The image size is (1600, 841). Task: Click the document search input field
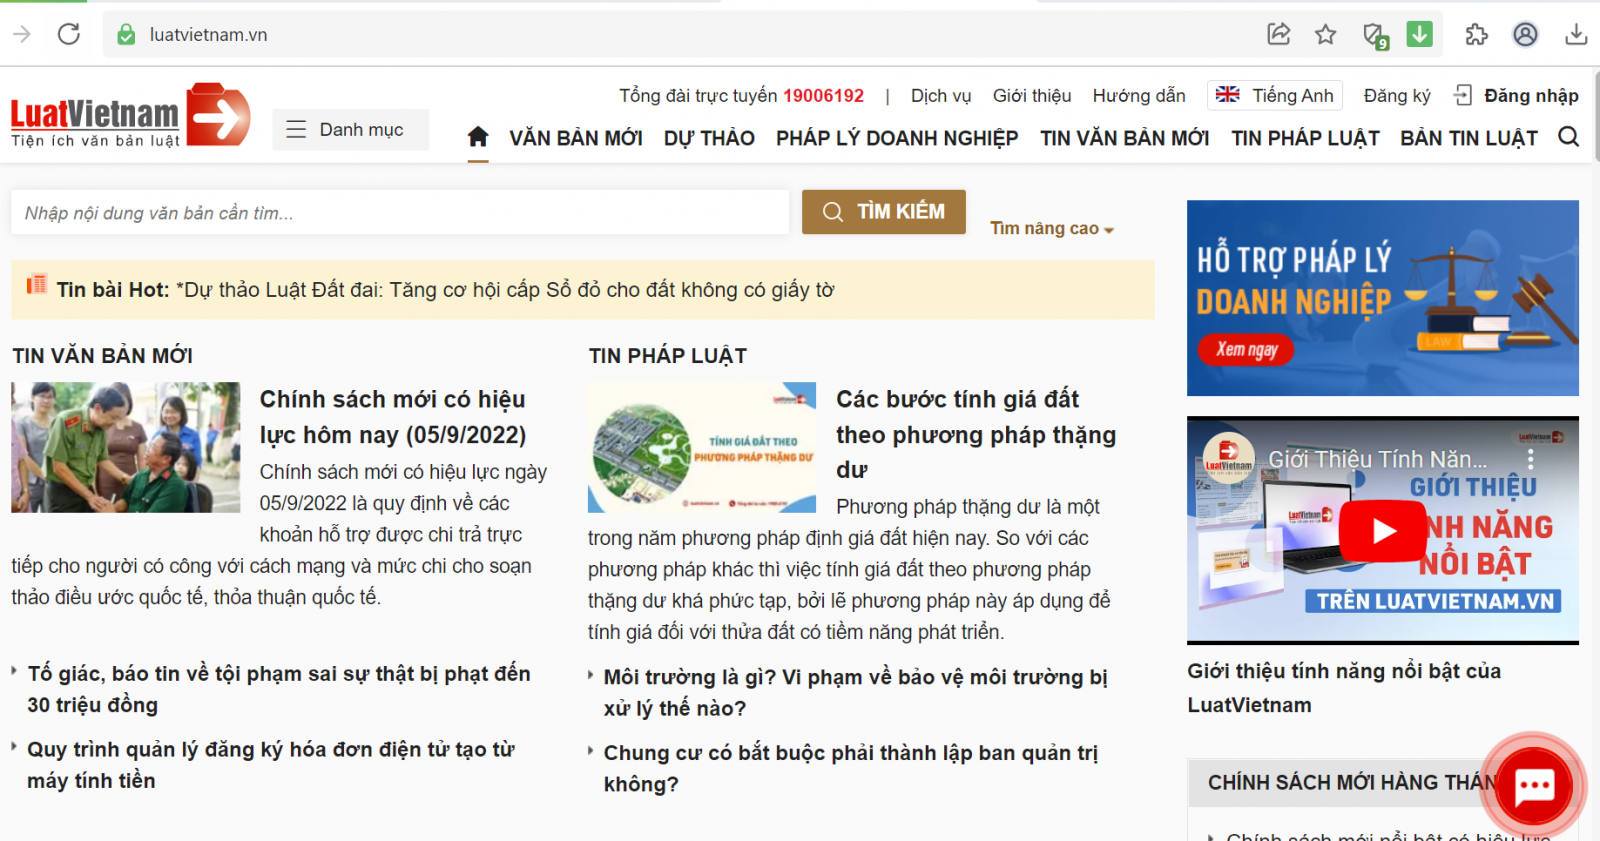(x=400, y=213)
